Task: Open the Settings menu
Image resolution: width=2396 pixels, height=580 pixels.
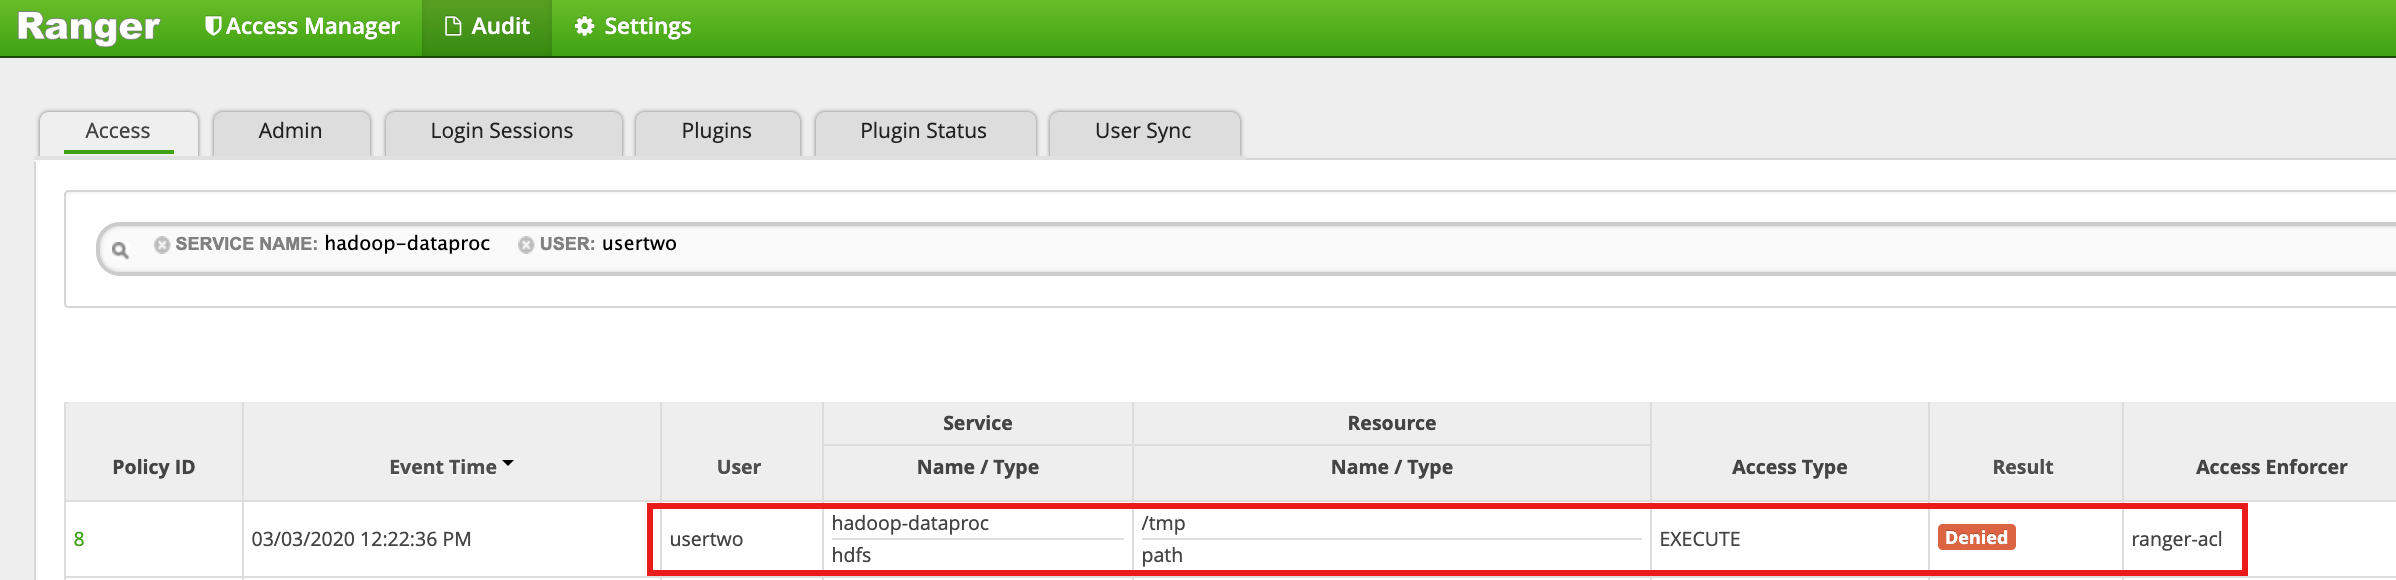Action: tap(633, 27)
